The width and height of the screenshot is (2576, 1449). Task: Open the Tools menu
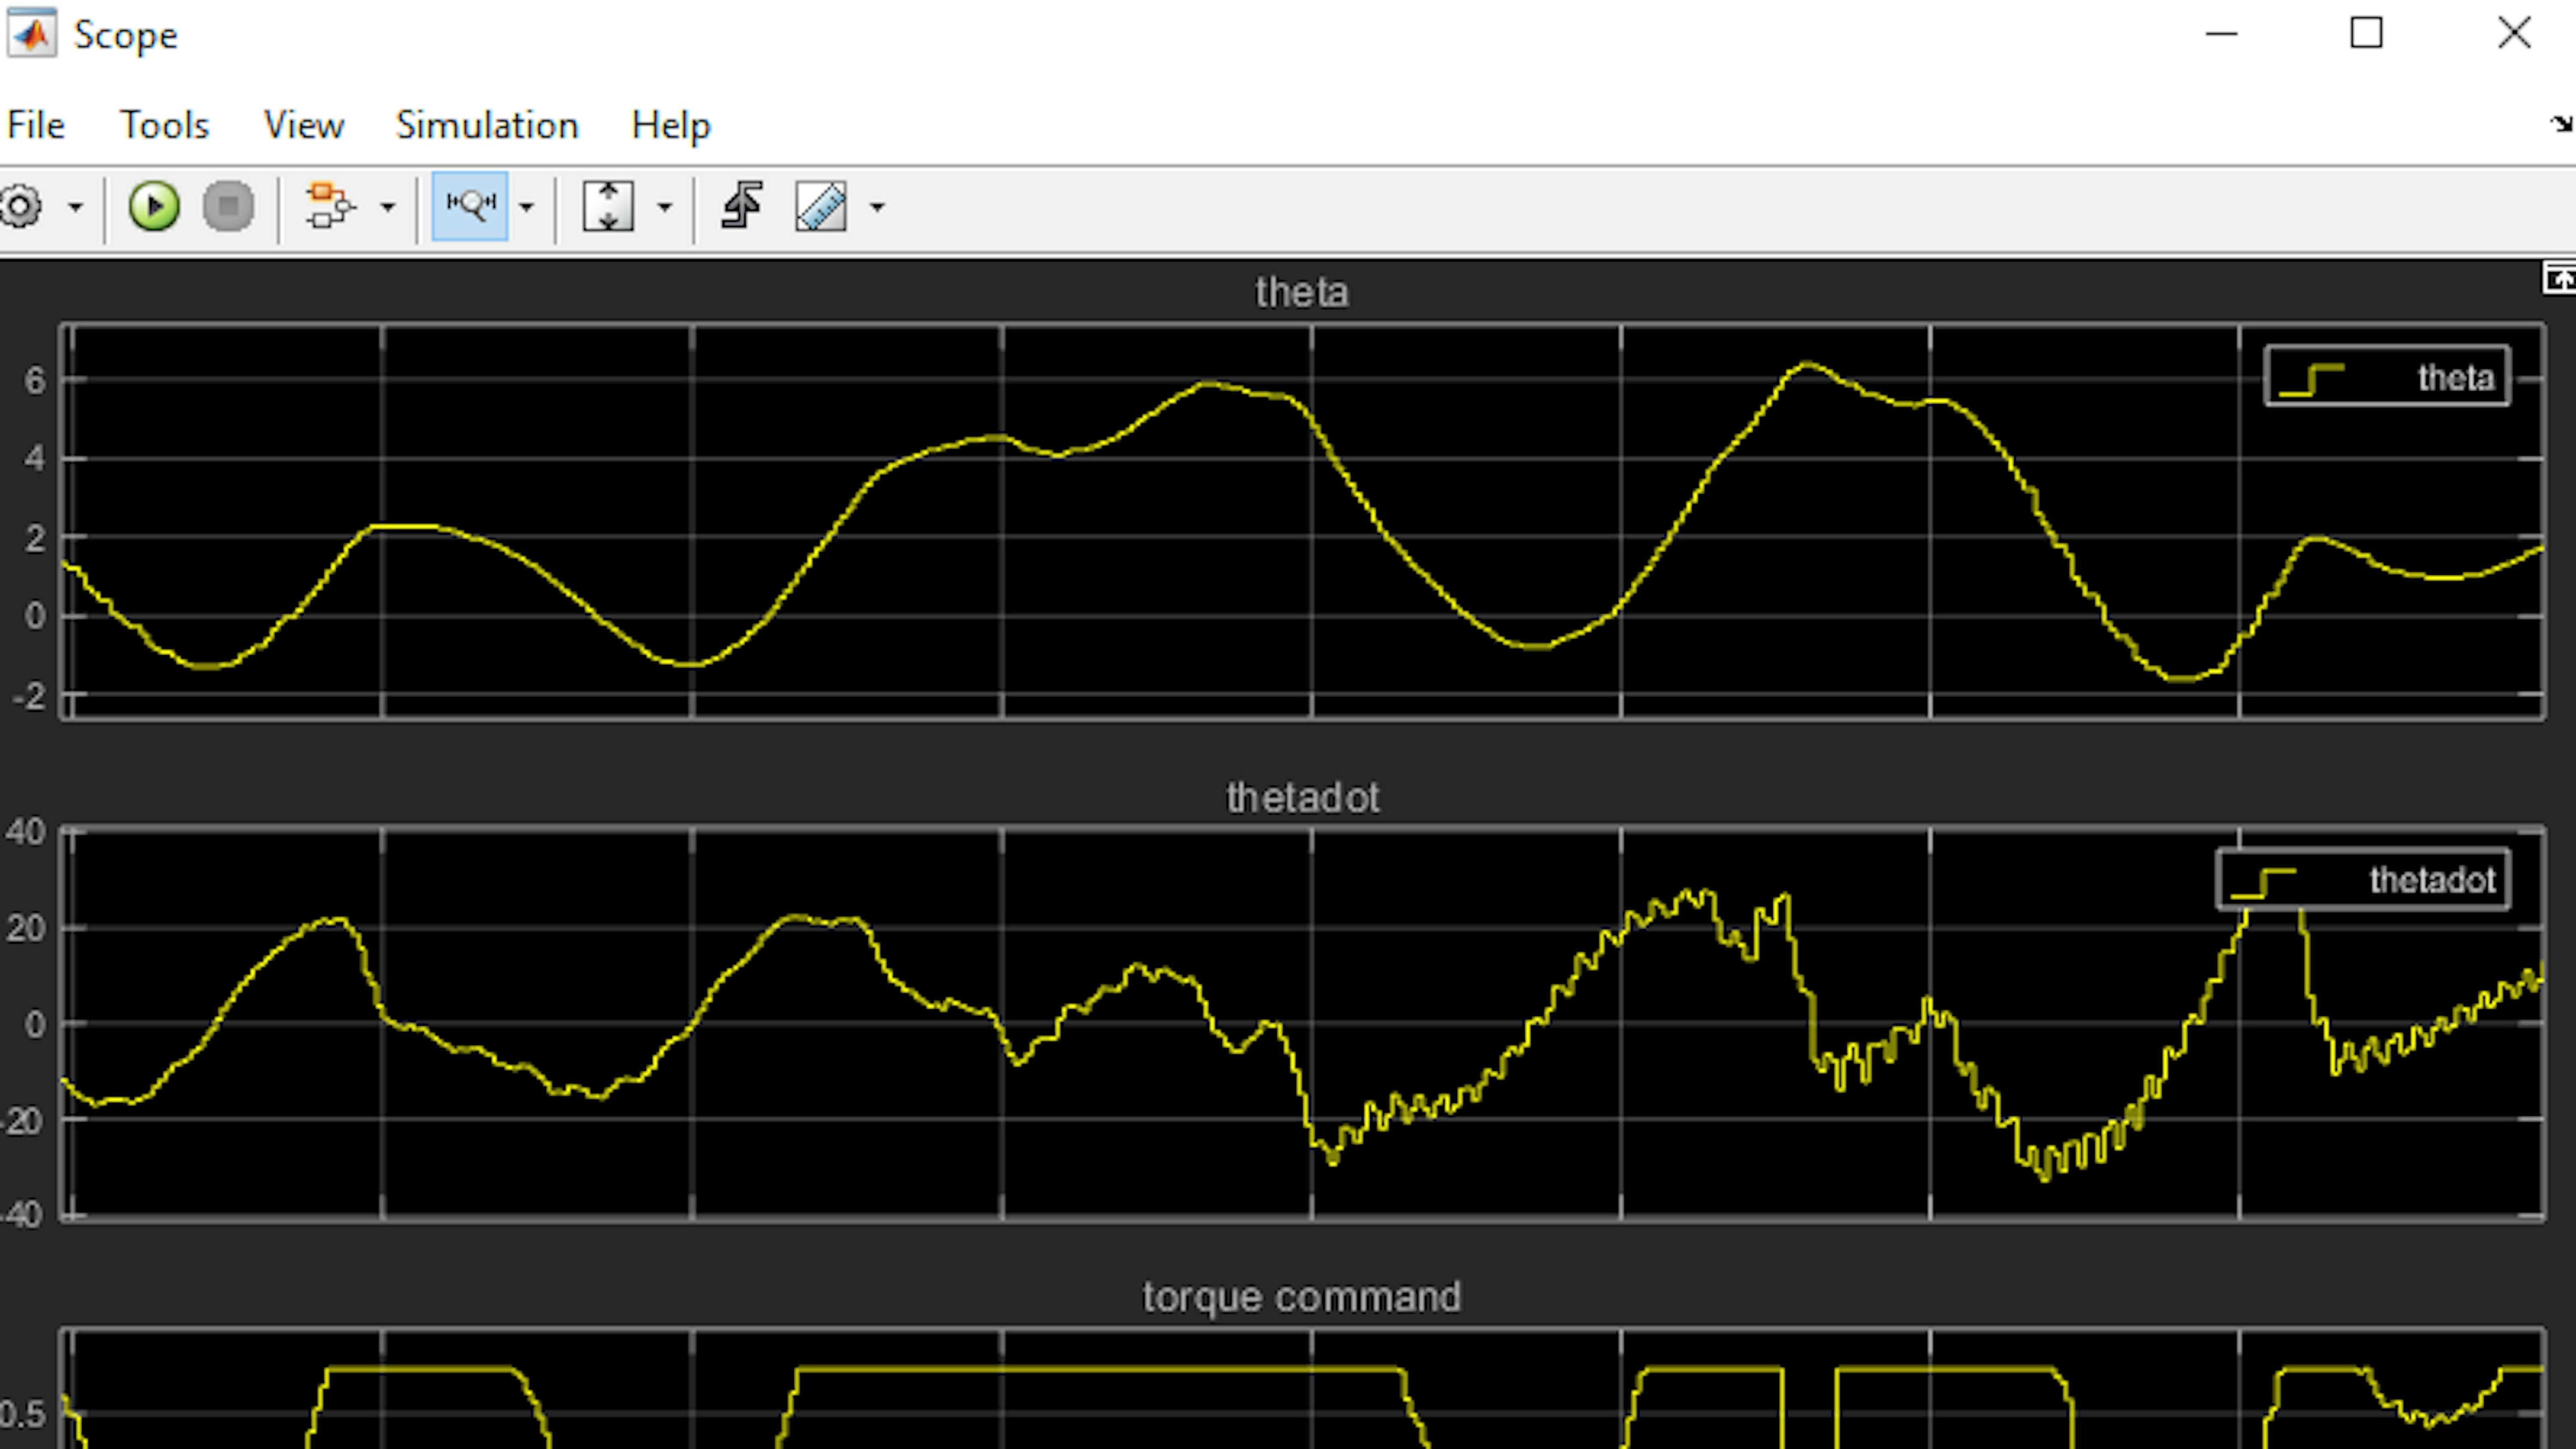pos(164,125)
